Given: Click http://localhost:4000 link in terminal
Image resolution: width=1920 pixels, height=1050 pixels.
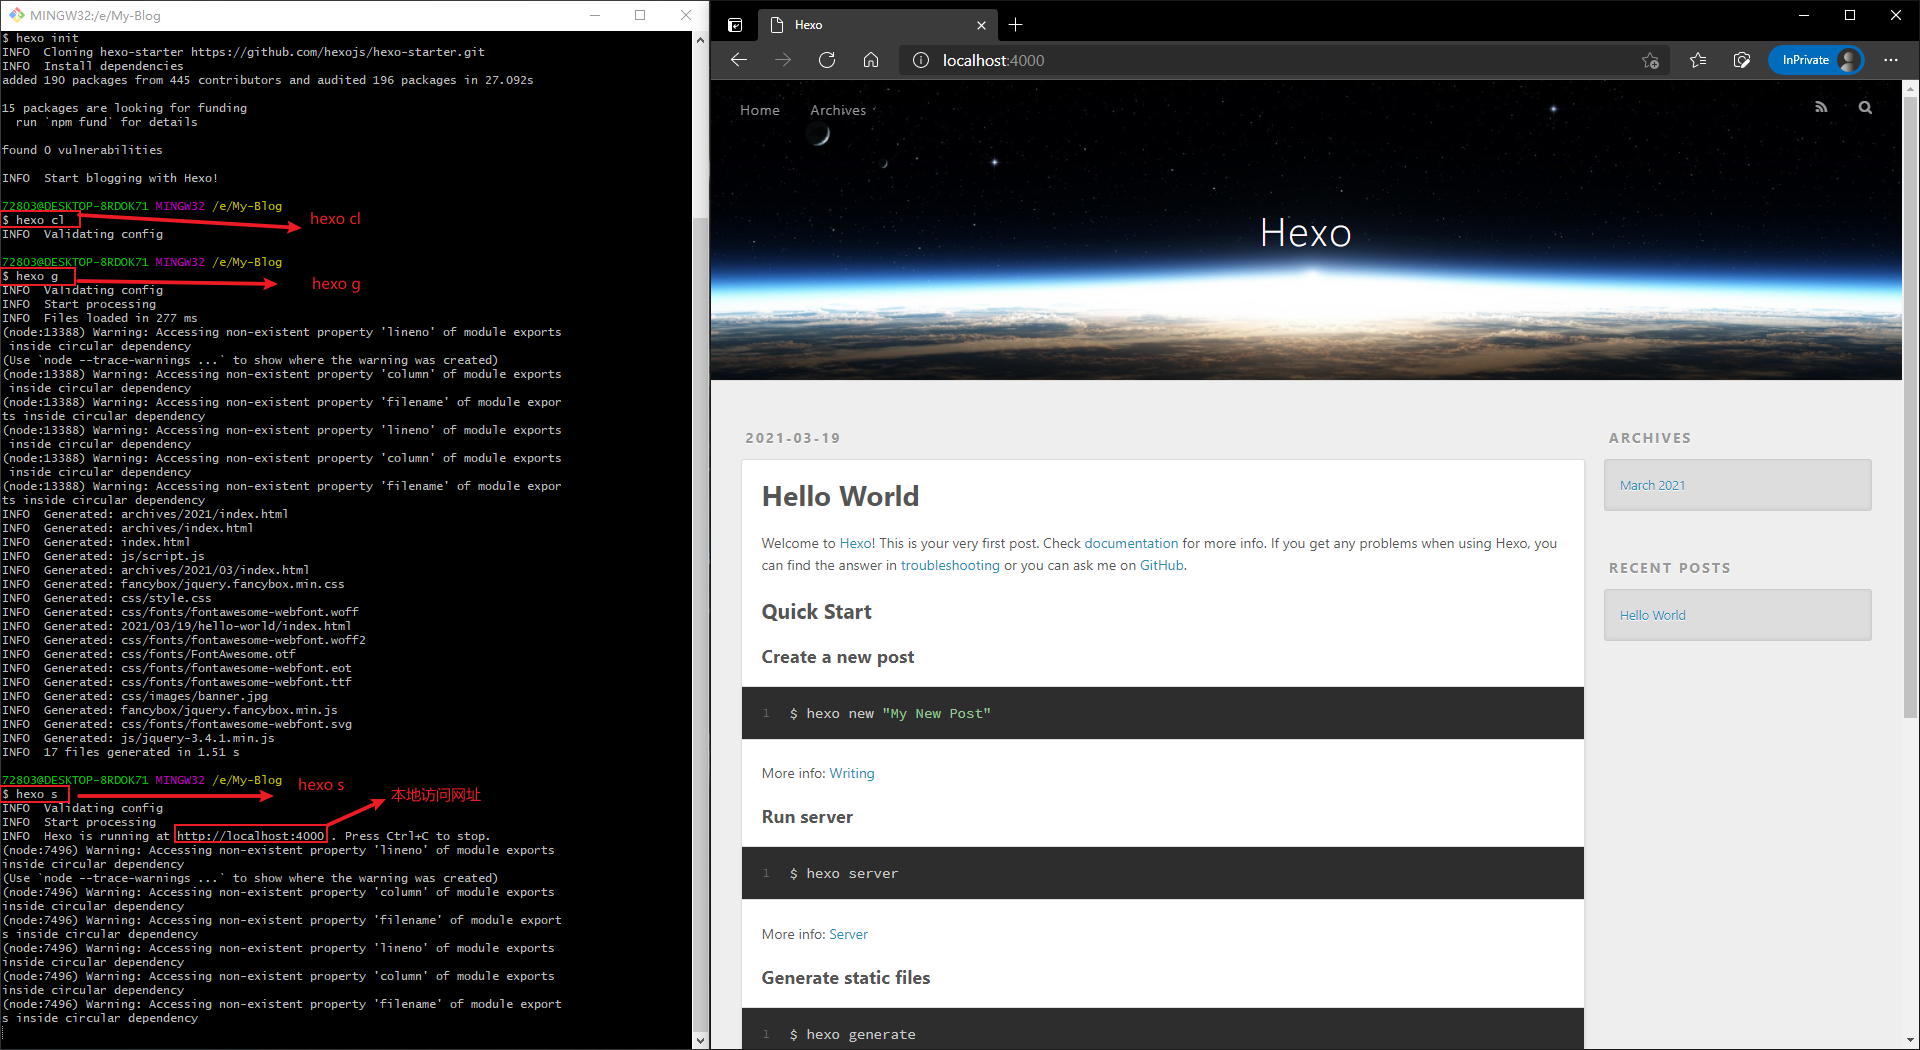Looking at the screenshot, I should tap(251, 836).
